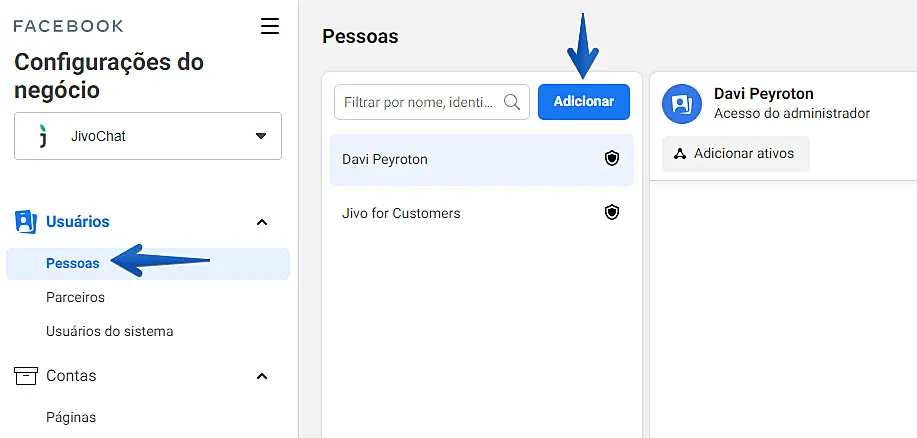The height and width of the screenshot is (438, 917).
Task: Click Davi Peyroton's admin shield icon
Action: pos(612,159)
